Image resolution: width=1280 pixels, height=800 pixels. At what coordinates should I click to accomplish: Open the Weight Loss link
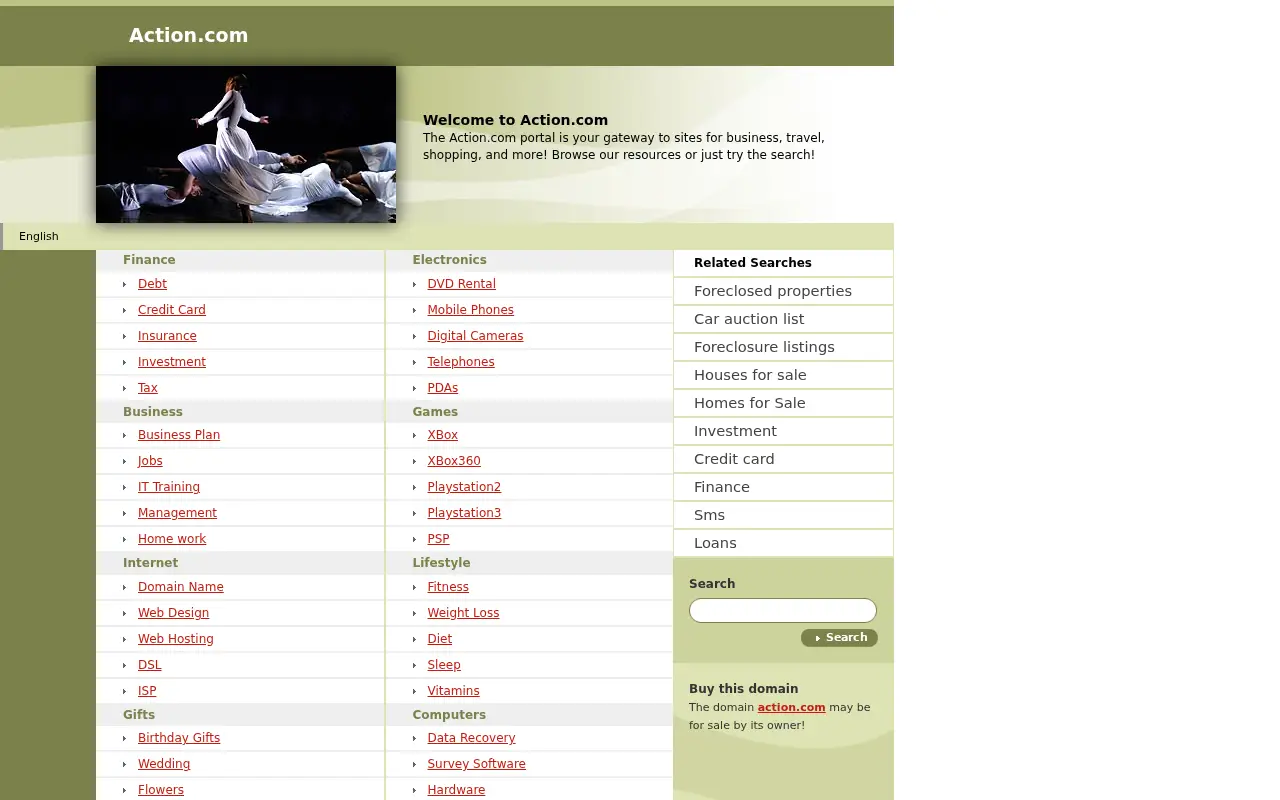tap(463, 613)
